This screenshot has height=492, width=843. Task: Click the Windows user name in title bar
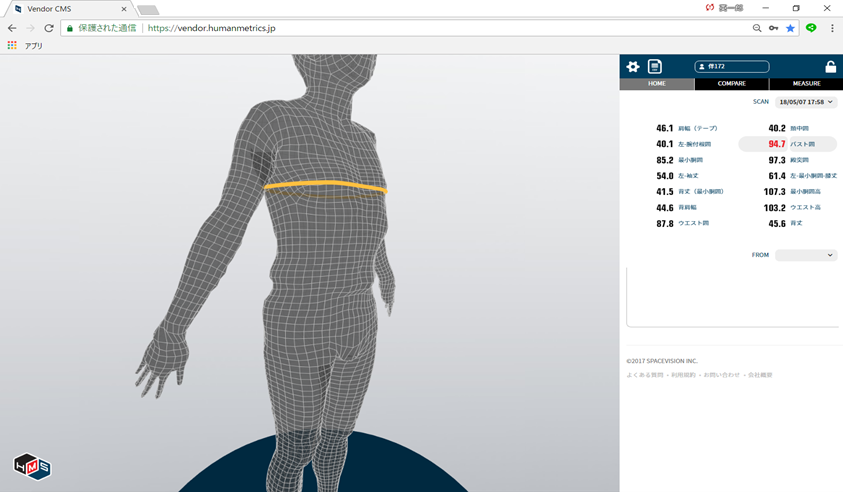pos(731,8)
